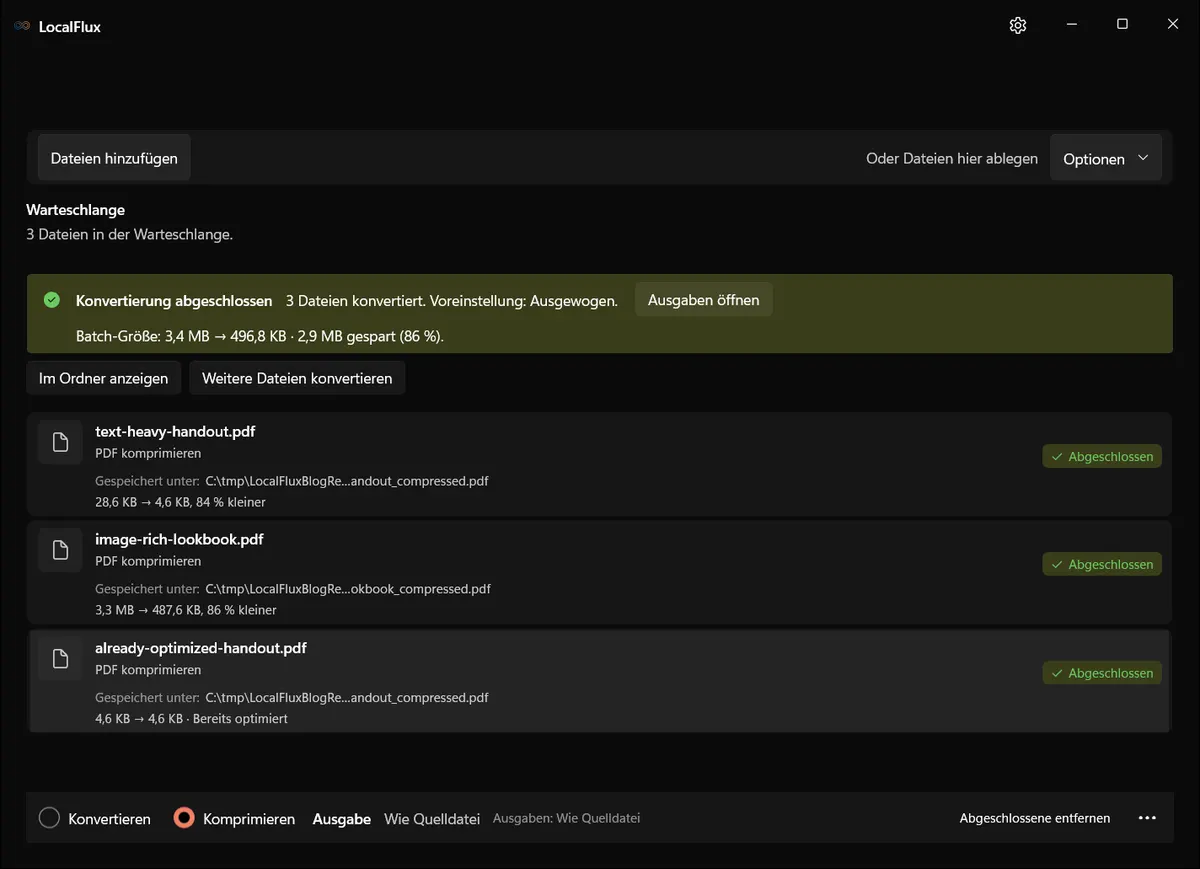The height and width of the screenshot is (869, 1200).
Task: Select the image-rich-lookbook.pdf file name
Action: 179,539
